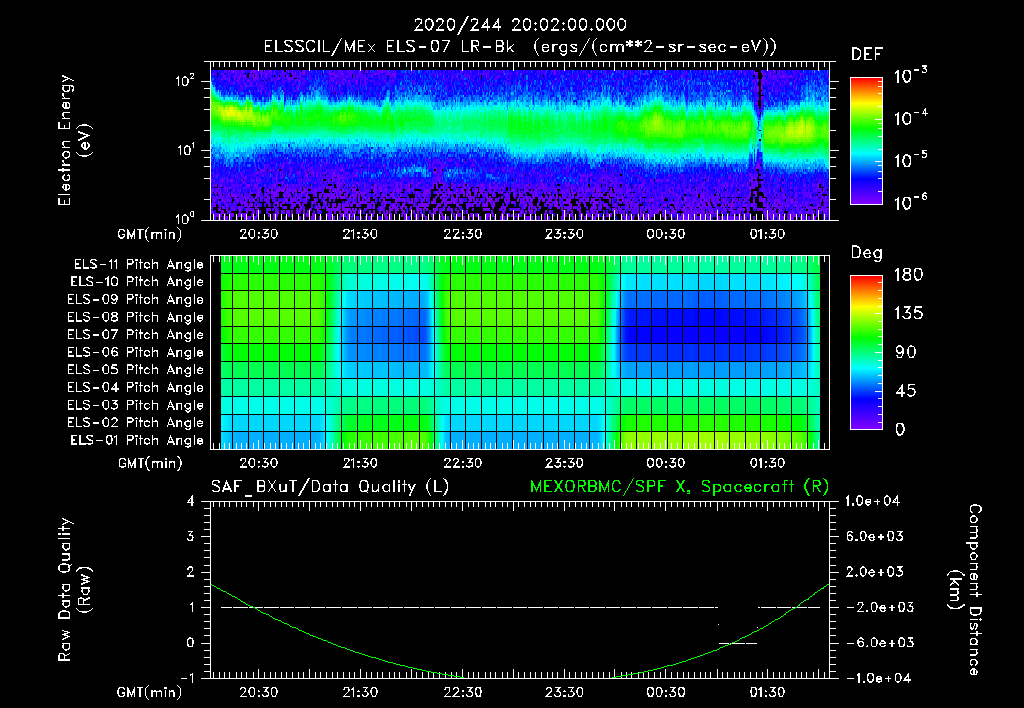The width and height of the screenshot is (1024, 708).
Task: Click the 10^-3 tick on the DEF color scale
Action: click(910, 76)
